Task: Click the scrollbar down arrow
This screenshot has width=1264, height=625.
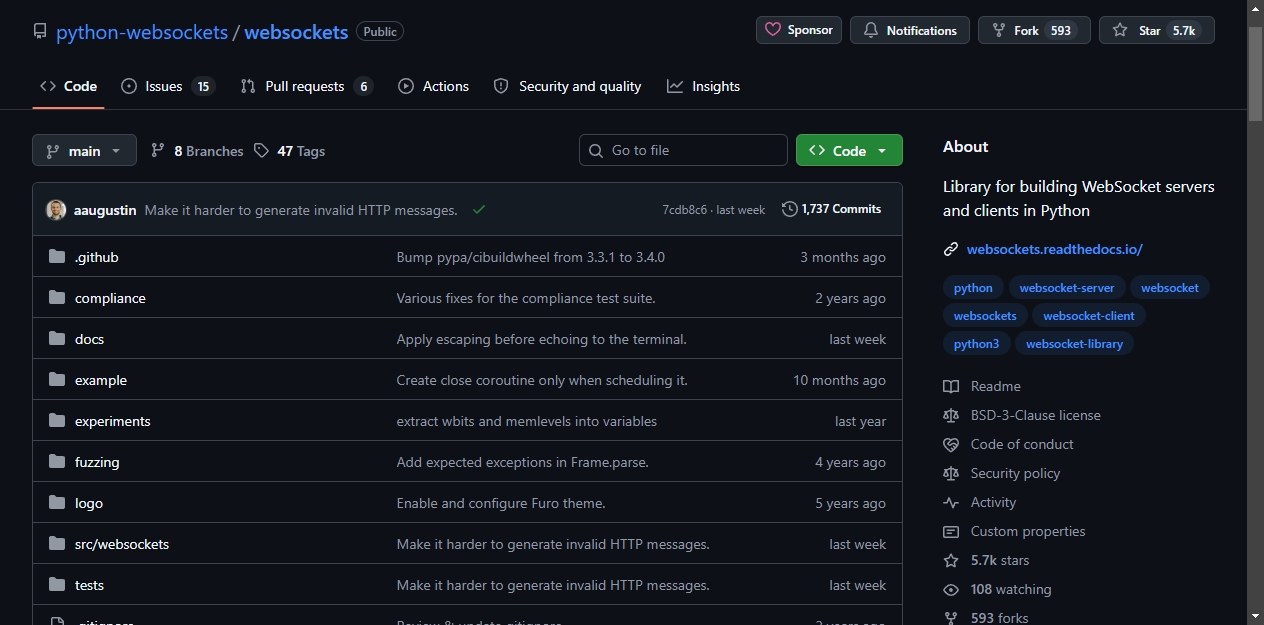Action: coord(1256,616)
